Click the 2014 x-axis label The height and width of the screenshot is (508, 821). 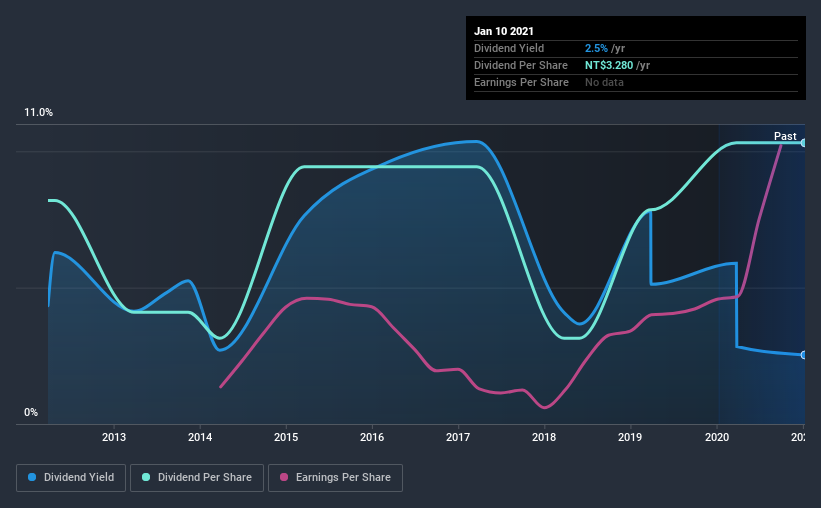click(200, 437)
